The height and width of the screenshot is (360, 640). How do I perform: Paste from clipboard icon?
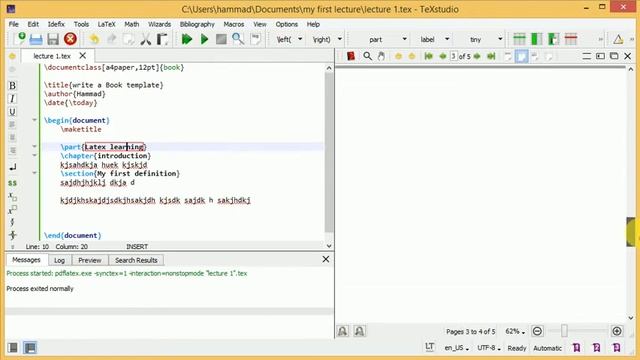162,39
